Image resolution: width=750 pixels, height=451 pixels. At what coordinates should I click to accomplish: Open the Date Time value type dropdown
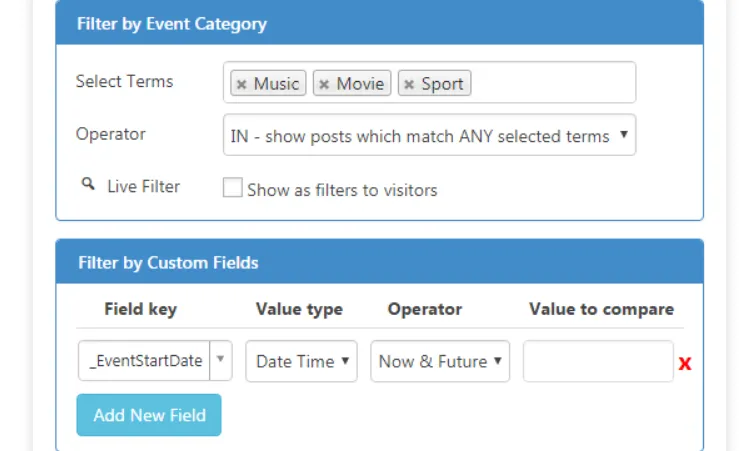[x=301, y=361]
